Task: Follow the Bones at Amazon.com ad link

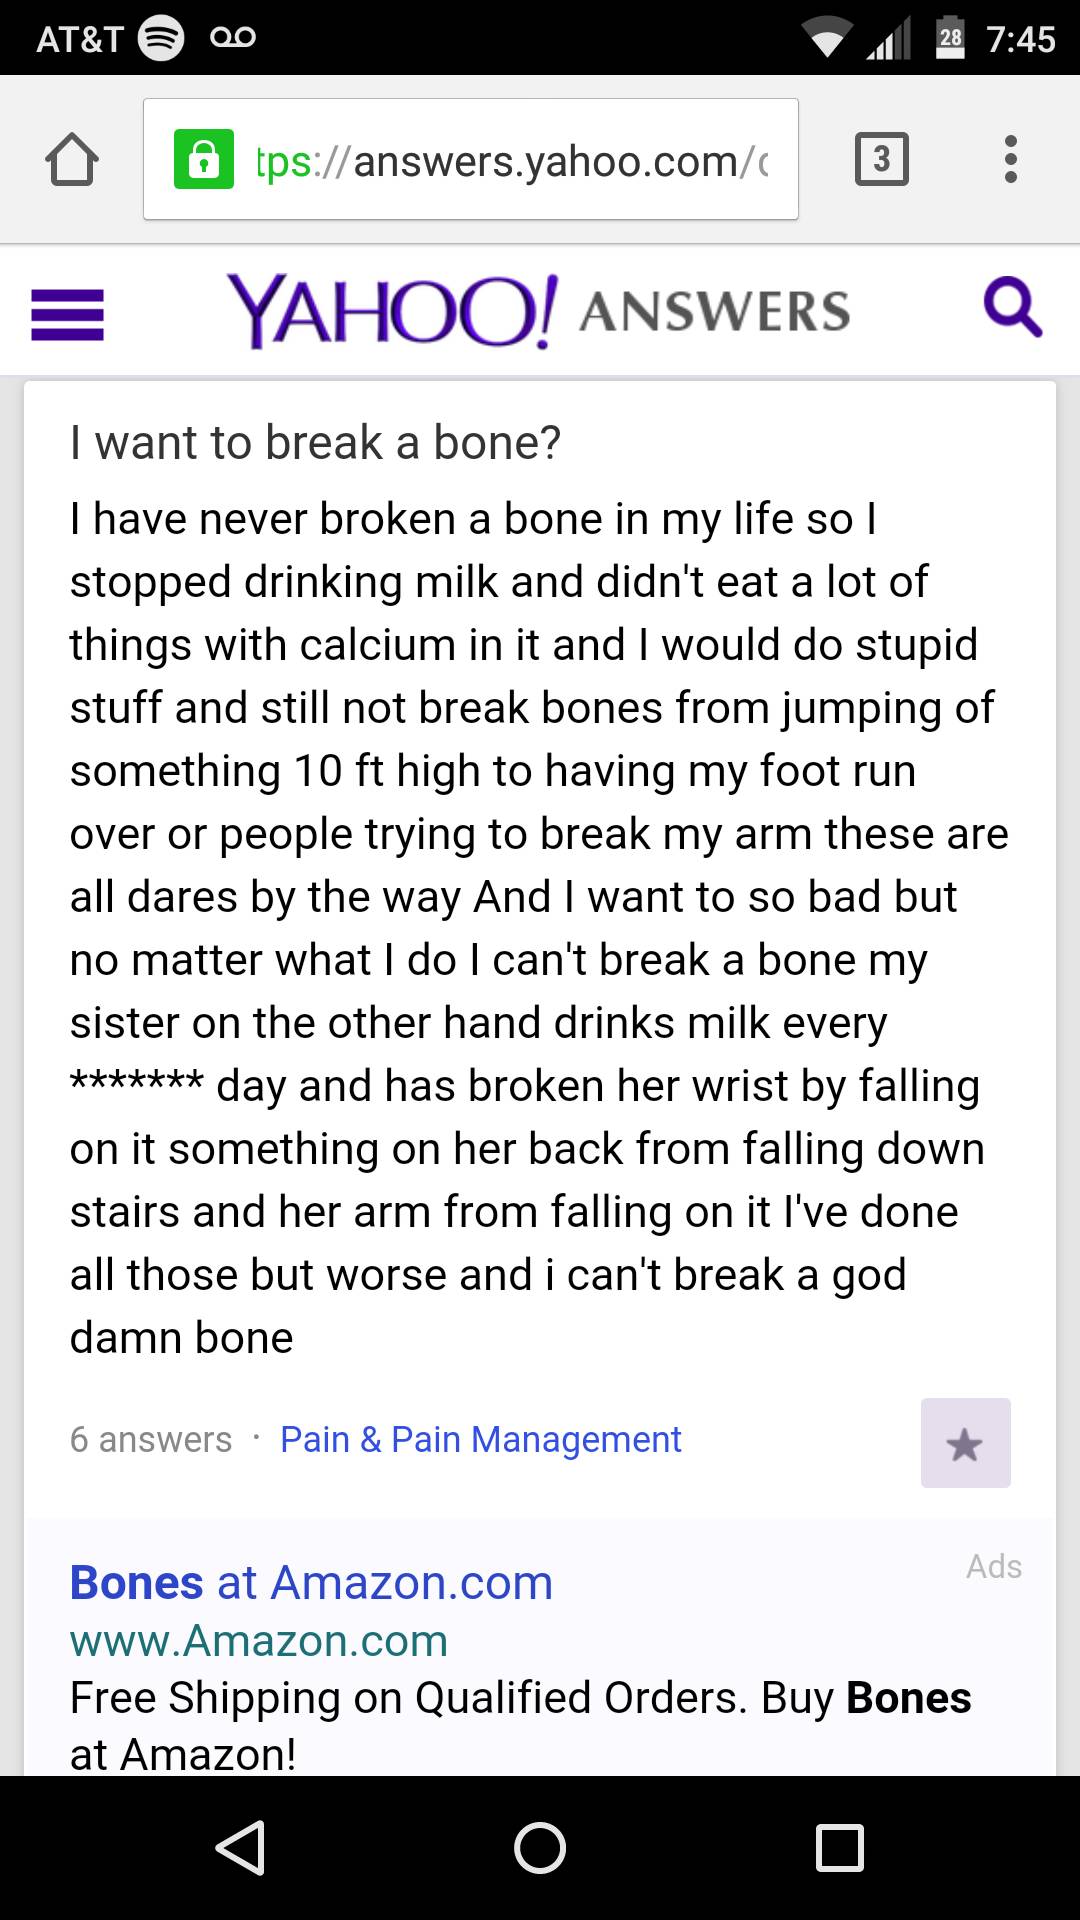Action: pos(310,1582)
